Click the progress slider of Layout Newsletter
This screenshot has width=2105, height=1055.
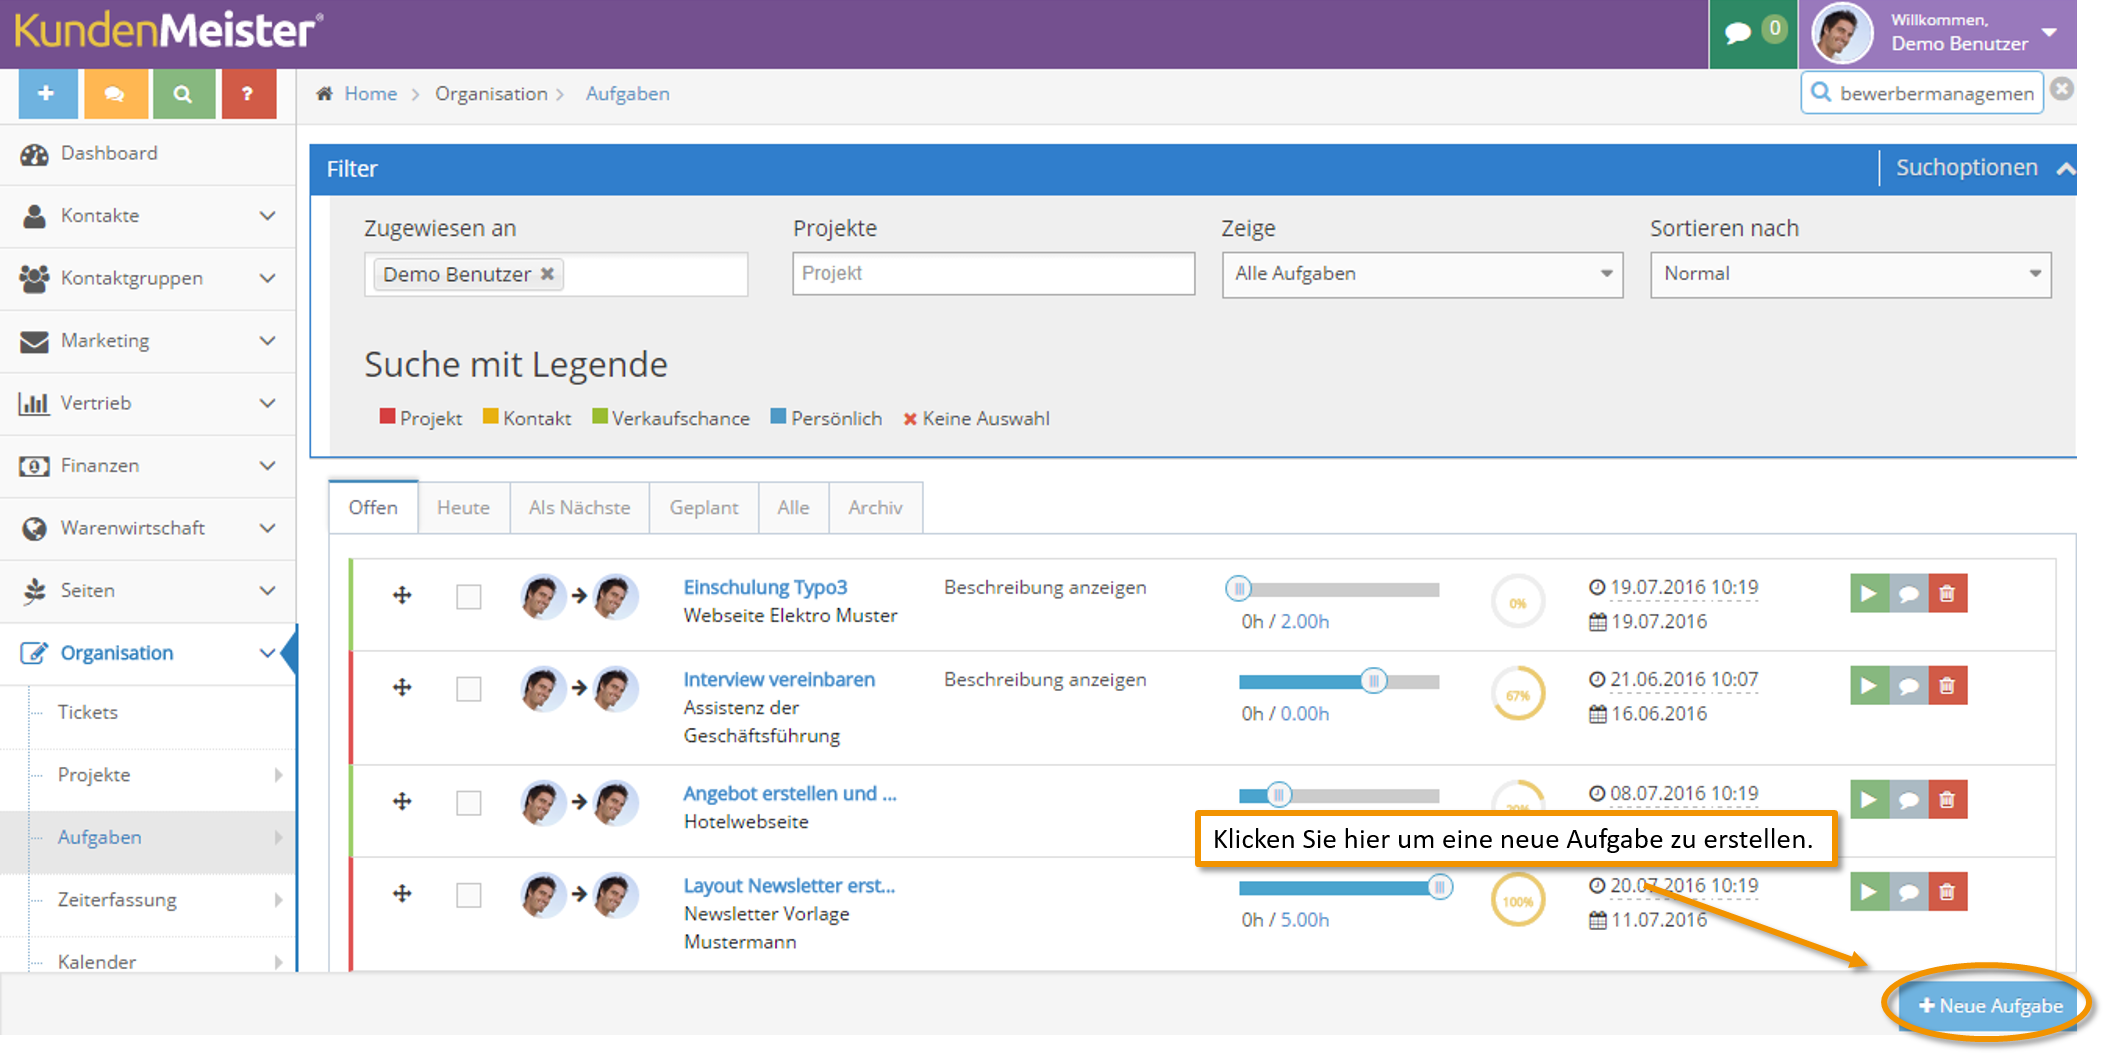1345,887
